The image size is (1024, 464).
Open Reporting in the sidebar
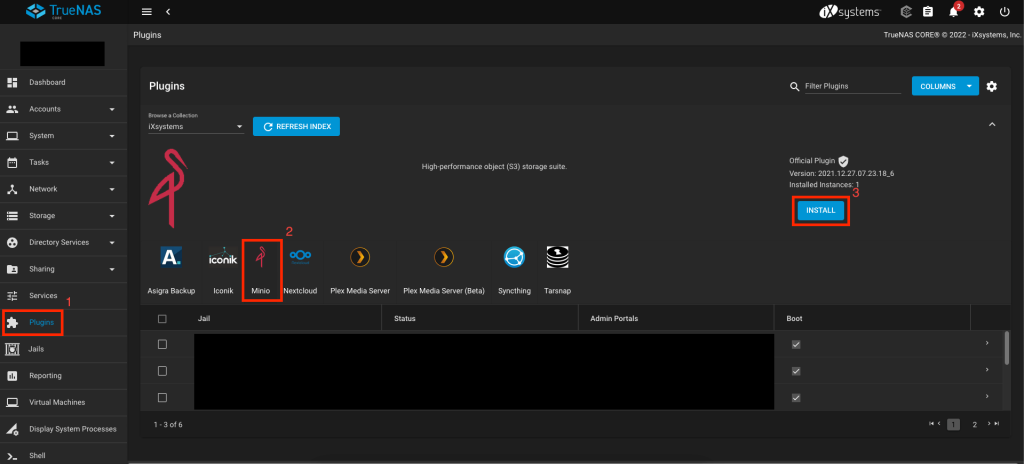pos(63,376)
